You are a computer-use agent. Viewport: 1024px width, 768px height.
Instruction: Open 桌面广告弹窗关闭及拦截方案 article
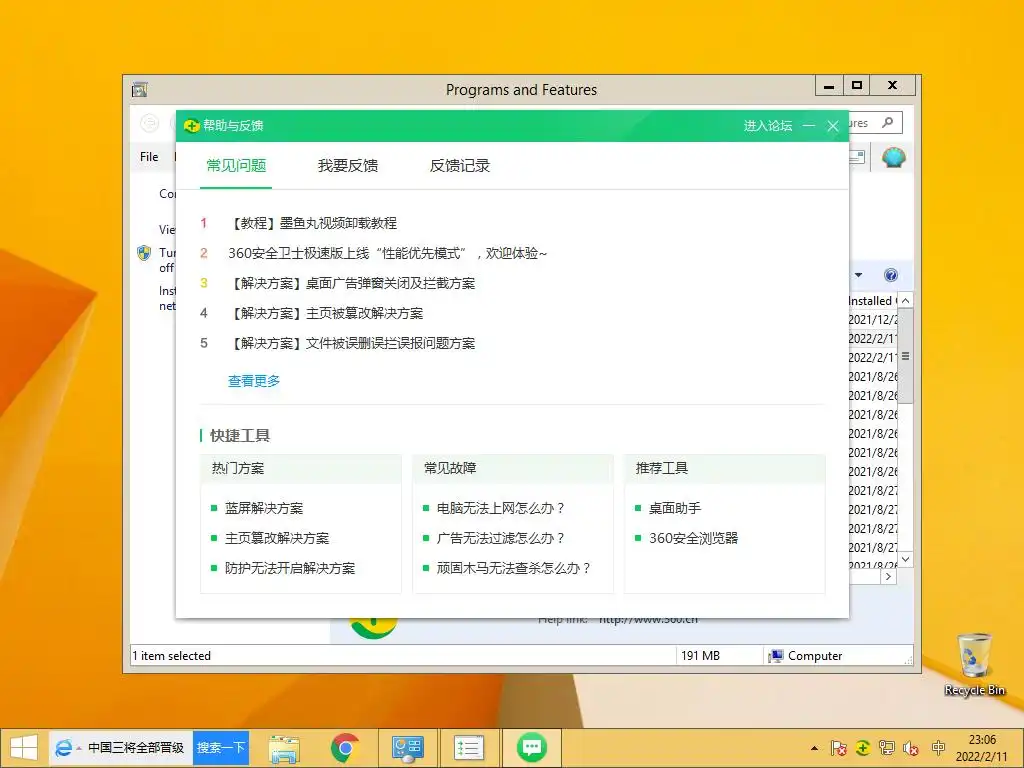[351, 283]
